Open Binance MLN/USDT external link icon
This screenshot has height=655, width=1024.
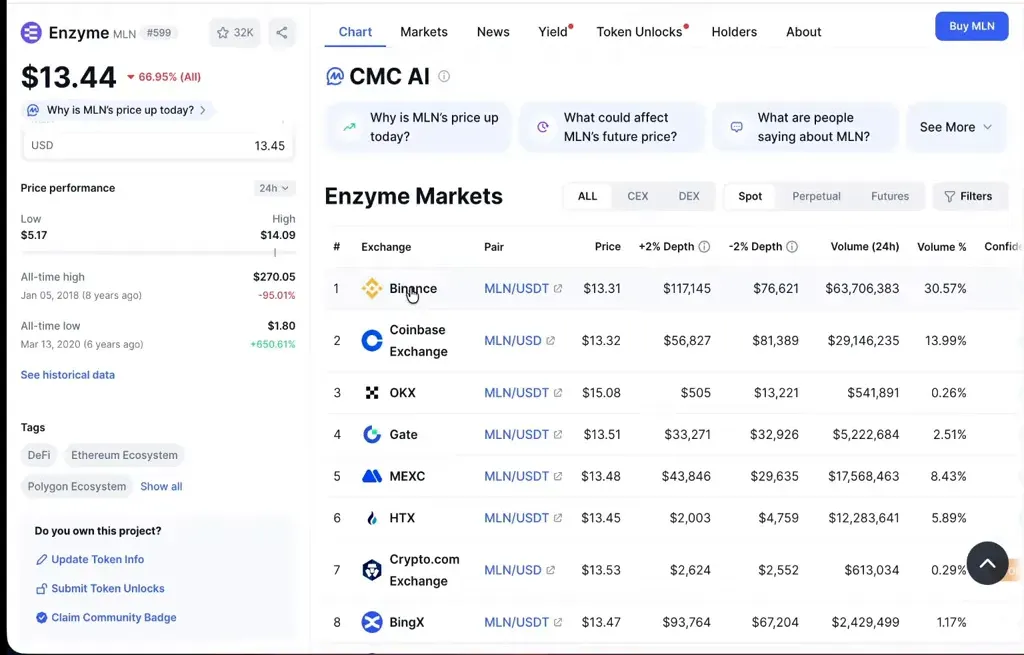coord(558,289)
